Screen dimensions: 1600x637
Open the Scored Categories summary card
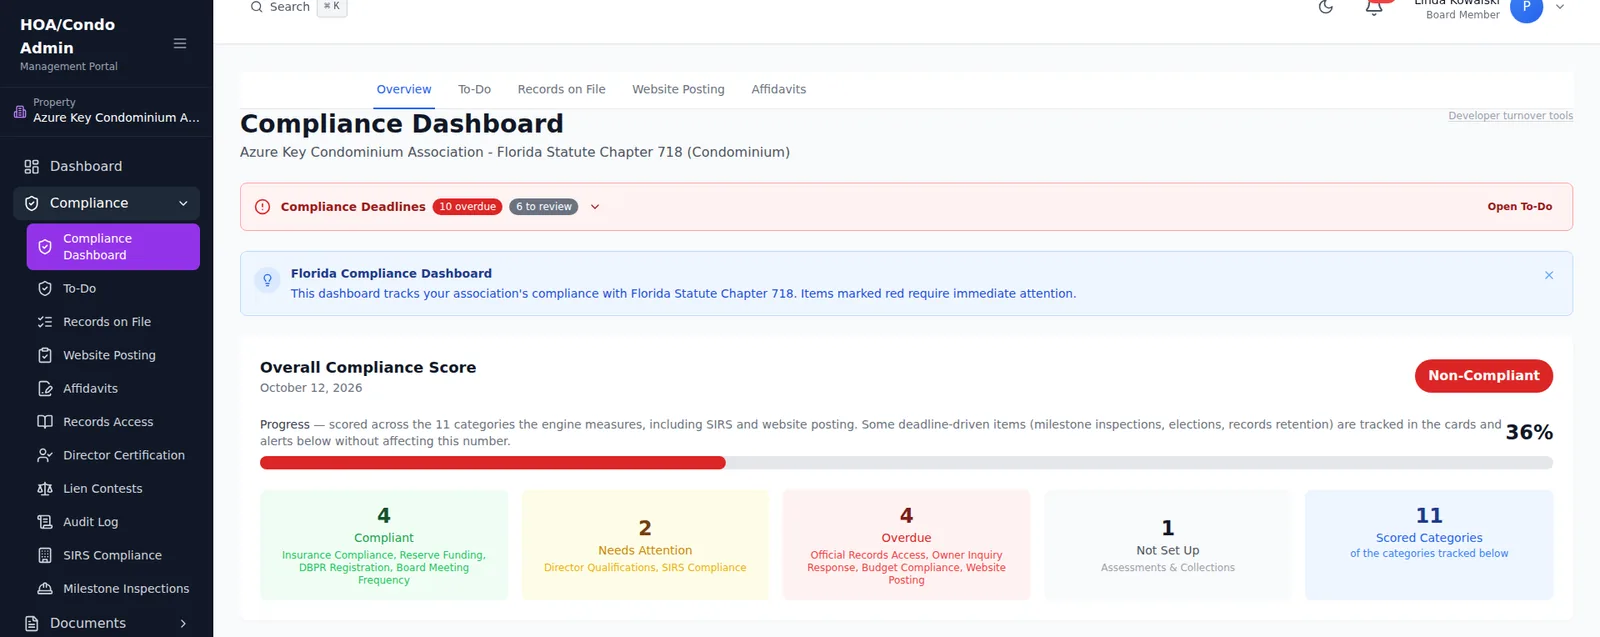tap(1429, 545)
